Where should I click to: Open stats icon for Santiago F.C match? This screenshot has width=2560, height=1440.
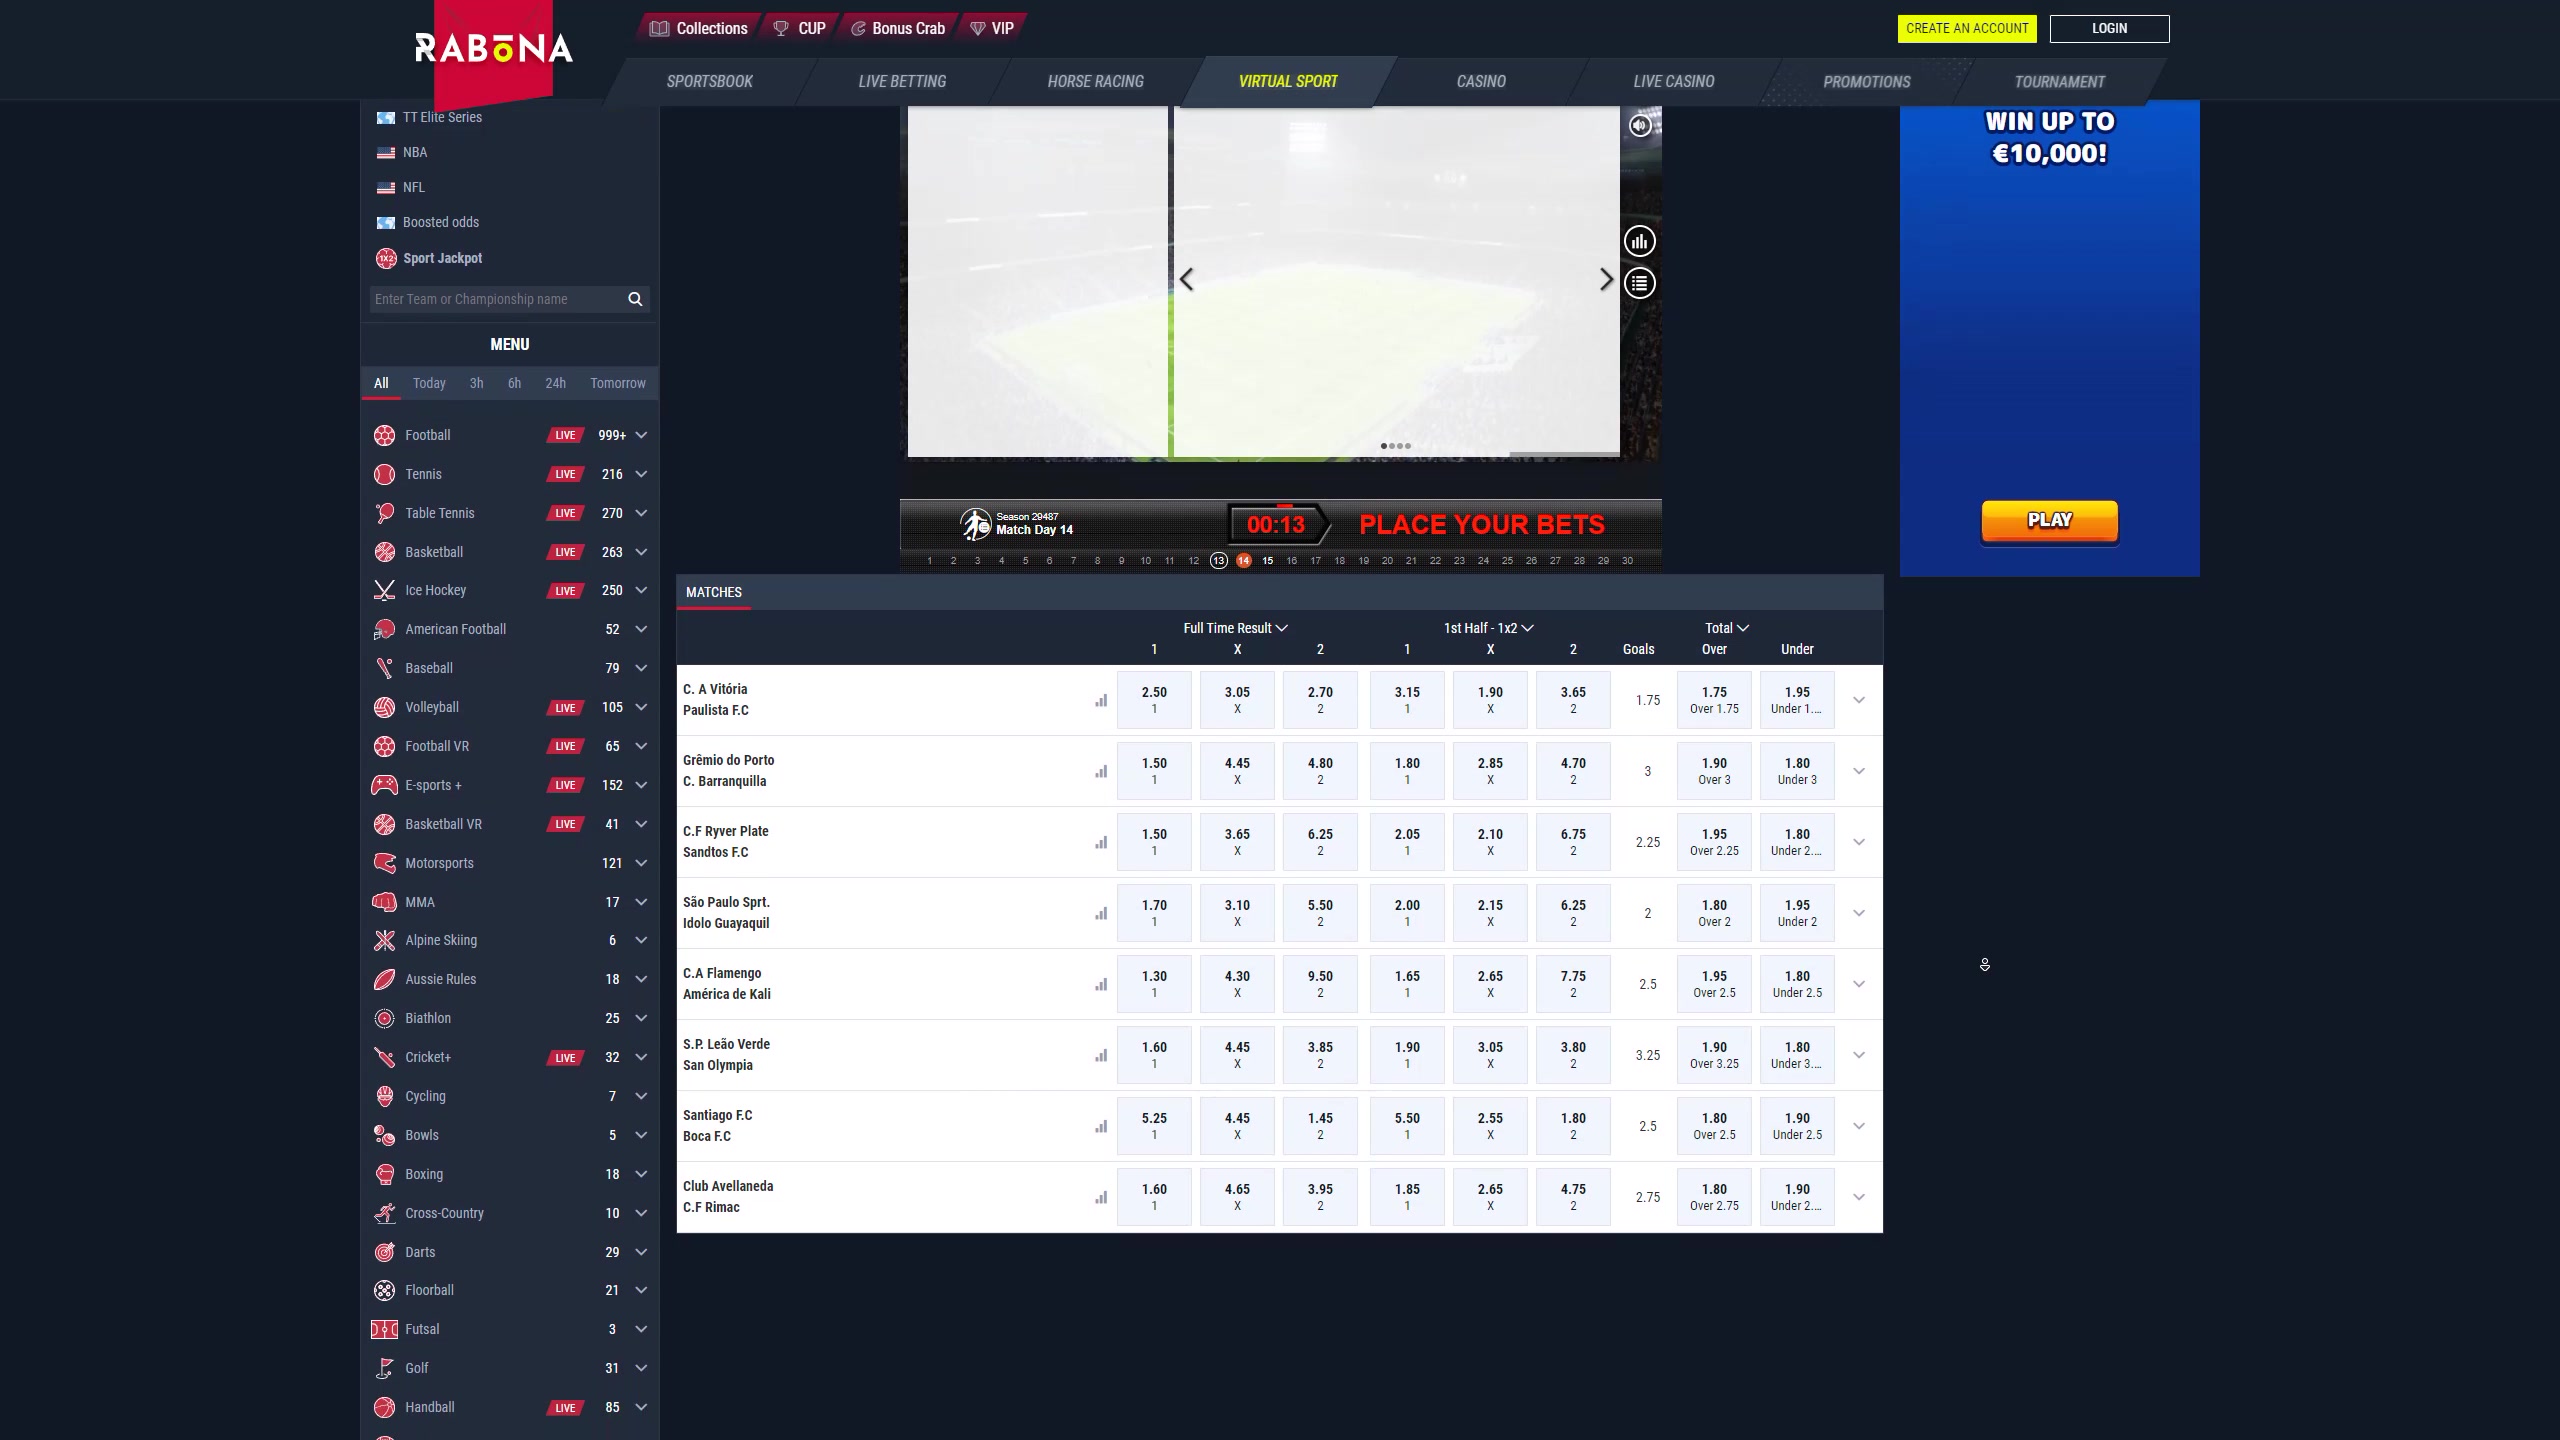1101,1126
